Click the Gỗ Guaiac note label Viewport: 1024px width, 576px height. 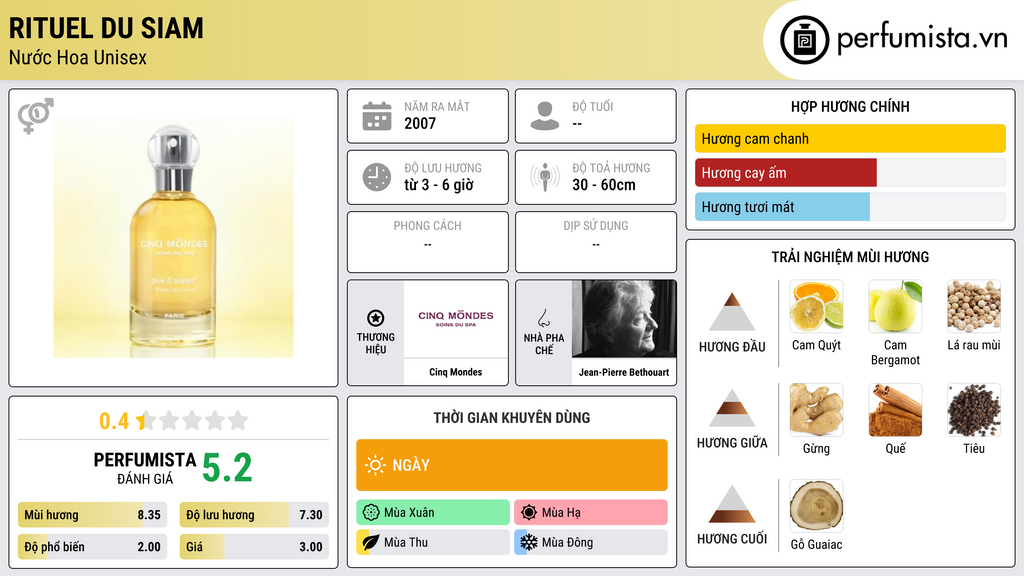tap(816, 544)
